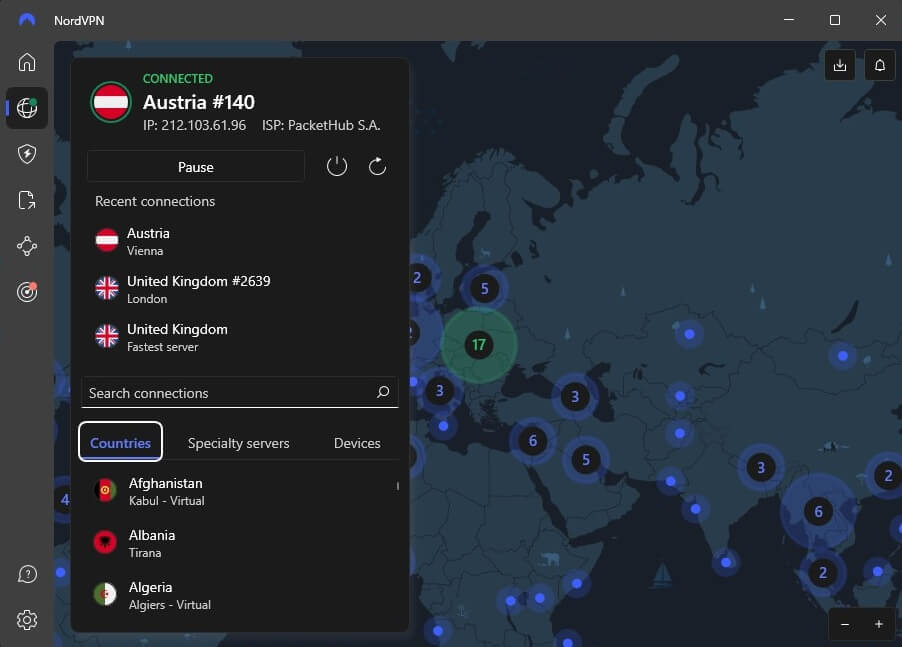This screenshot has height=647, width=902.
Task: Open the notifications bell
Action: [x=880, y=65]
